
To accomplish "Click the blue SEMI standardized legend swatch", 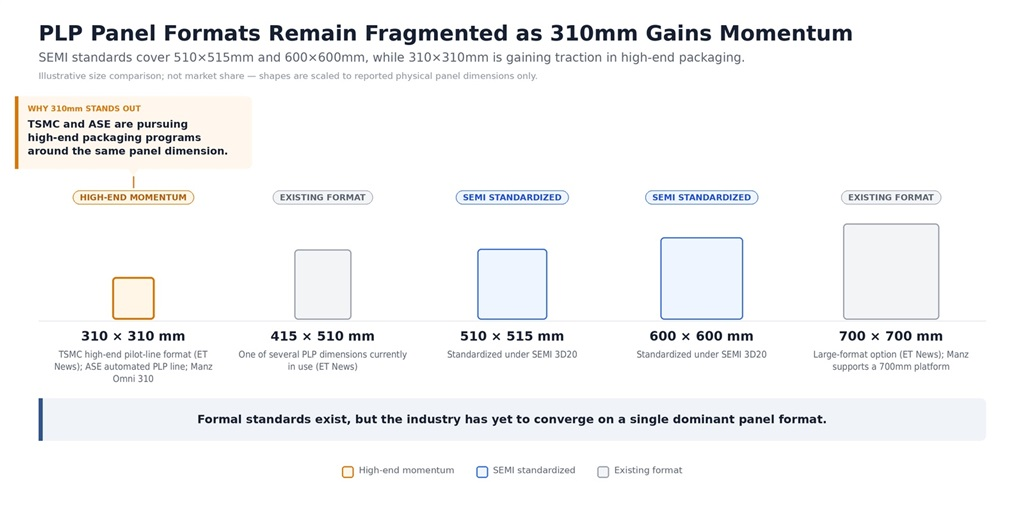I will click(x=482, y=471).
